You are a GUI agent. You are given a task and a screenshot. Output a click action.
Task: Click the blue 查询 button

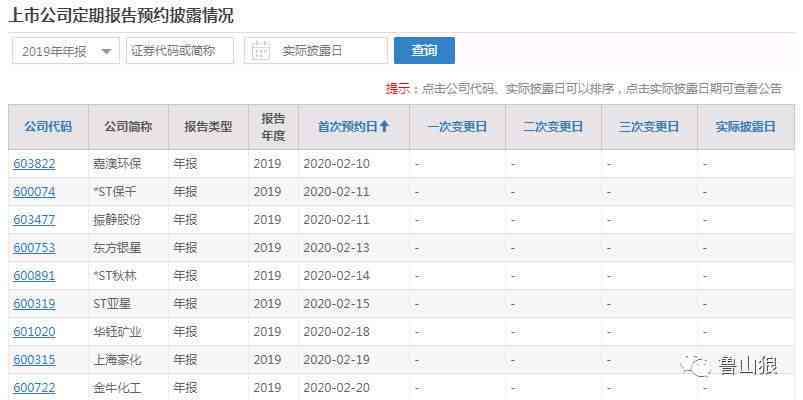[x=424, y=51]
